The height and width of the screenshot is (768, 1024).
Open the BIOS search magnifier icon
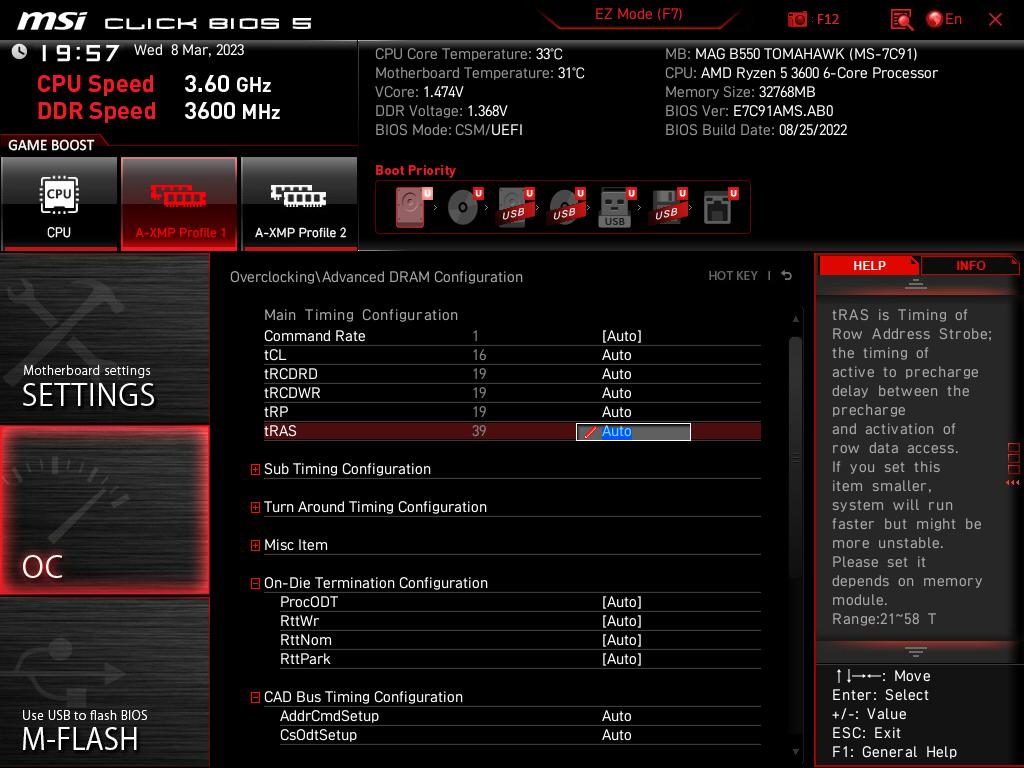pyautogui.click(x=901, y=20)
